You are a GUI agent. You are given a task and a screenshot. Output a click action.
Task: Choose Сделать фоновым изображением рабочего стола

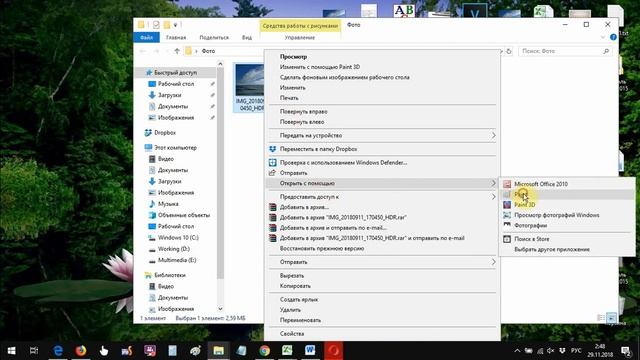pyautogui.click(x=344, y=77)
